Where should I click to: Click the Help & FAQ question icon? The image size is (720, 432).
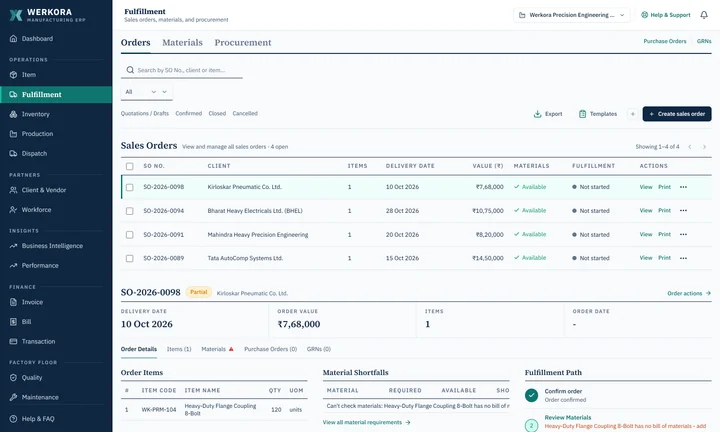(x=13, y=419)
